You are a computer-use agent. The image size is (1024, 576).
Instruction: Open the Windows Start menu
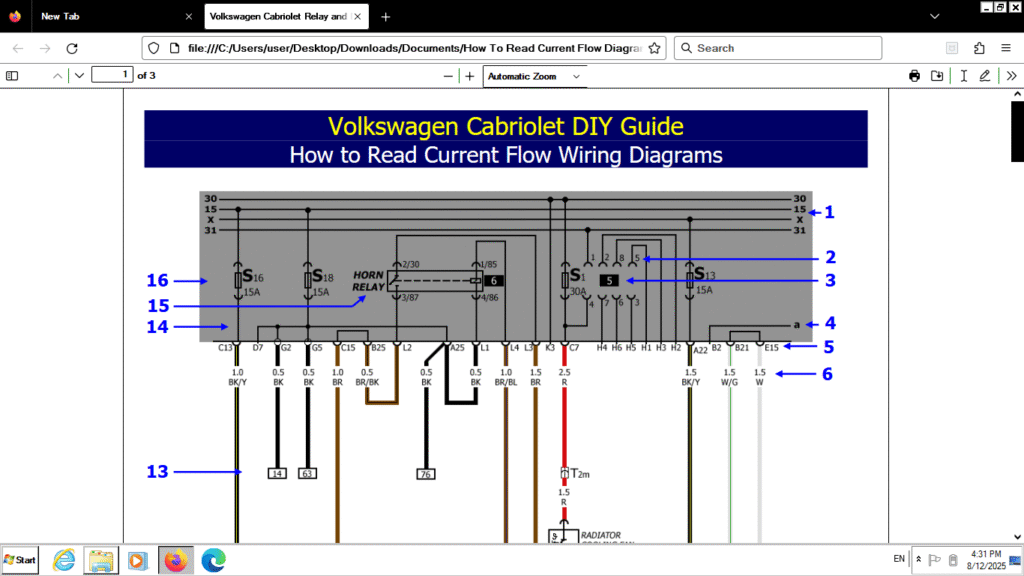pos(20,560)
